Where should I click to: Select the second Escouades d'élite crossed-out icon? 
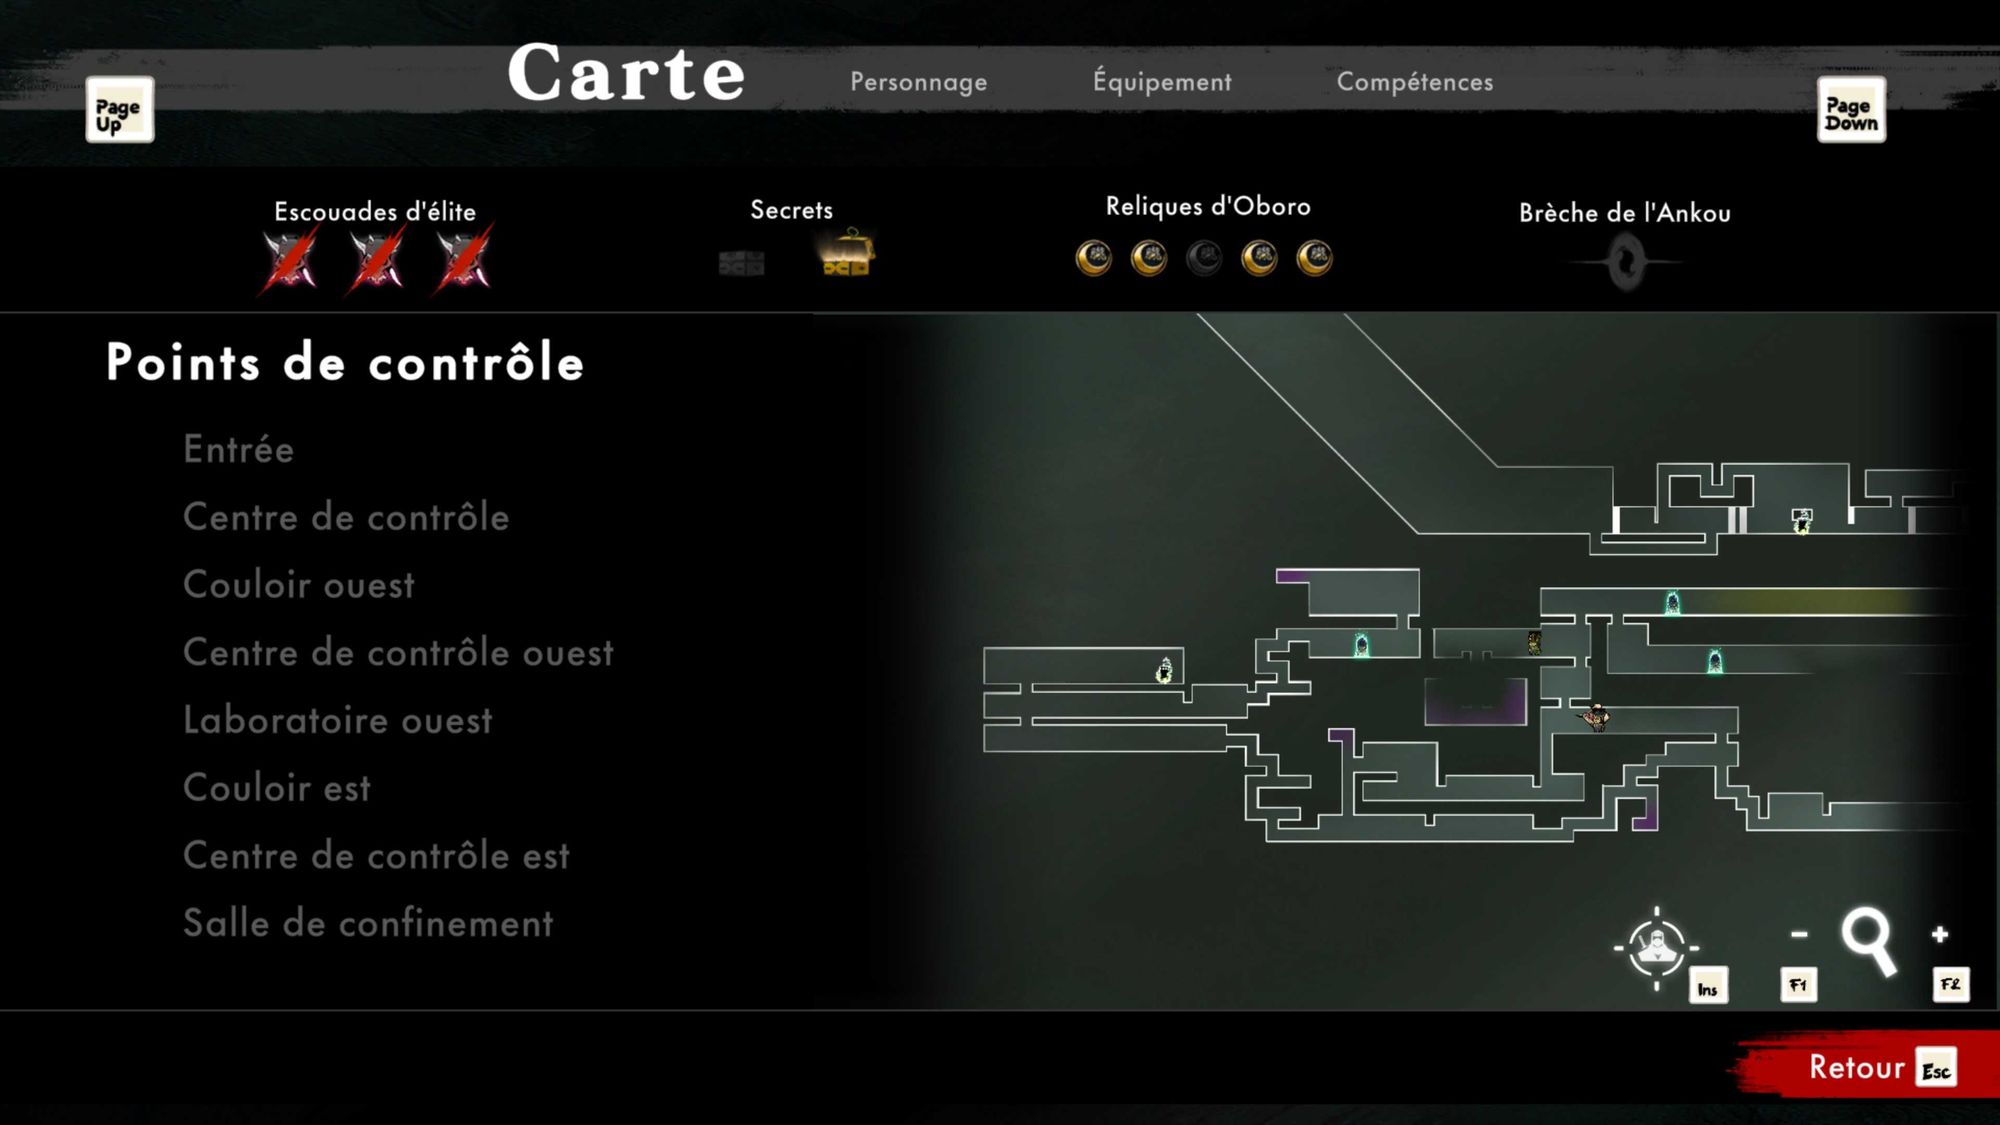point(377,260)
